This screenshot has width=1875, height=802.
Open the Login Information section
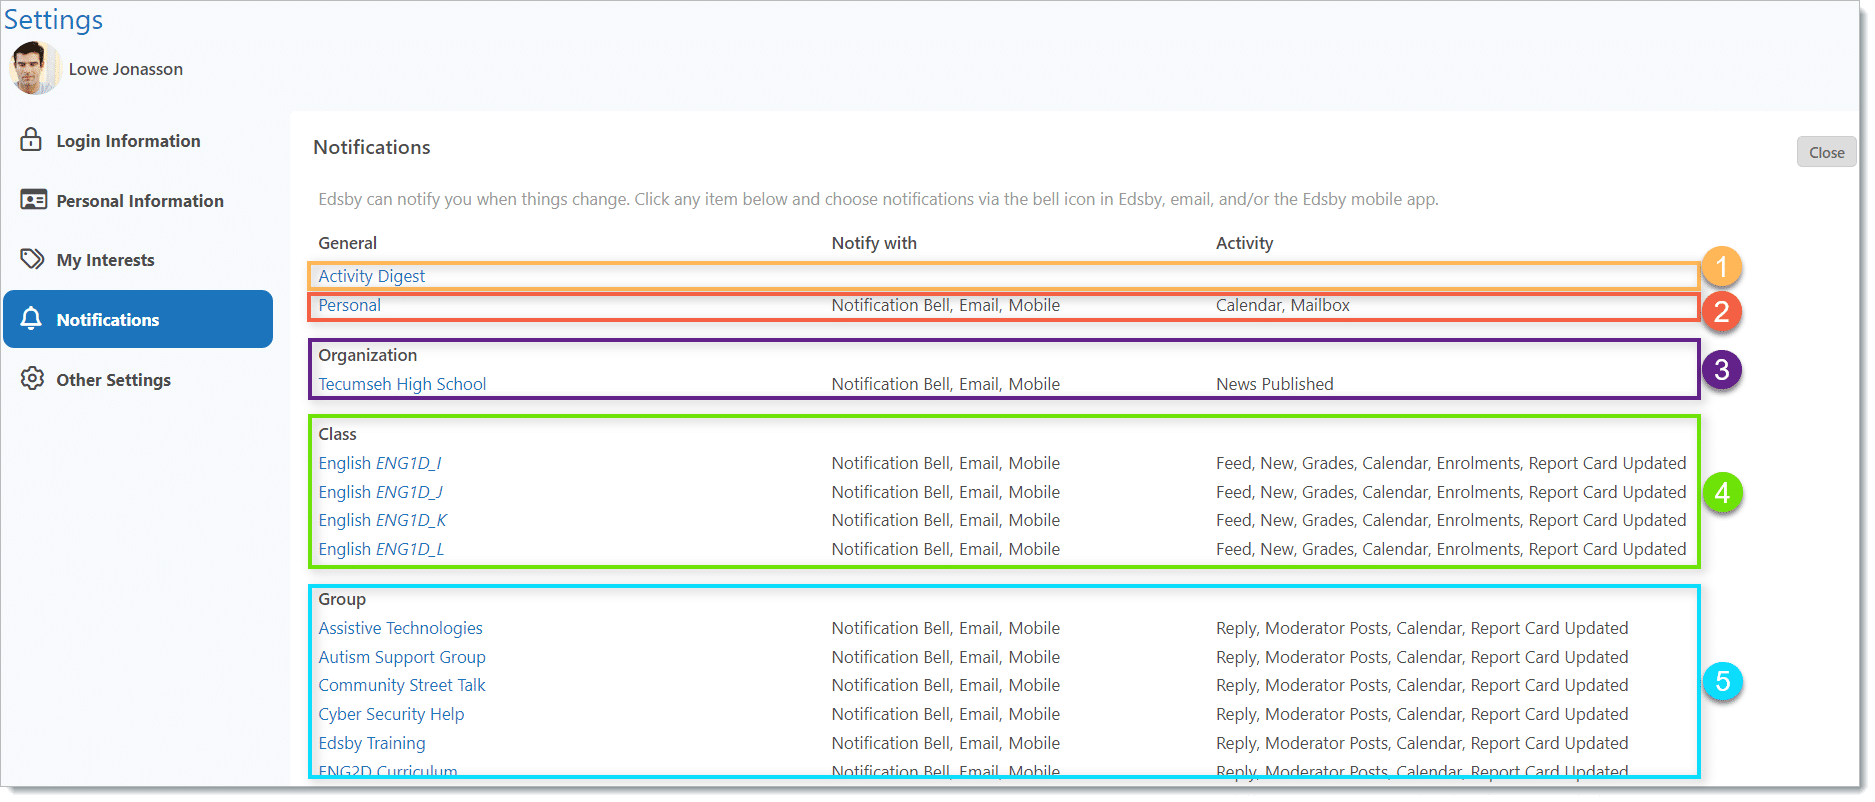pyautogui.click(x=128, y=141)
